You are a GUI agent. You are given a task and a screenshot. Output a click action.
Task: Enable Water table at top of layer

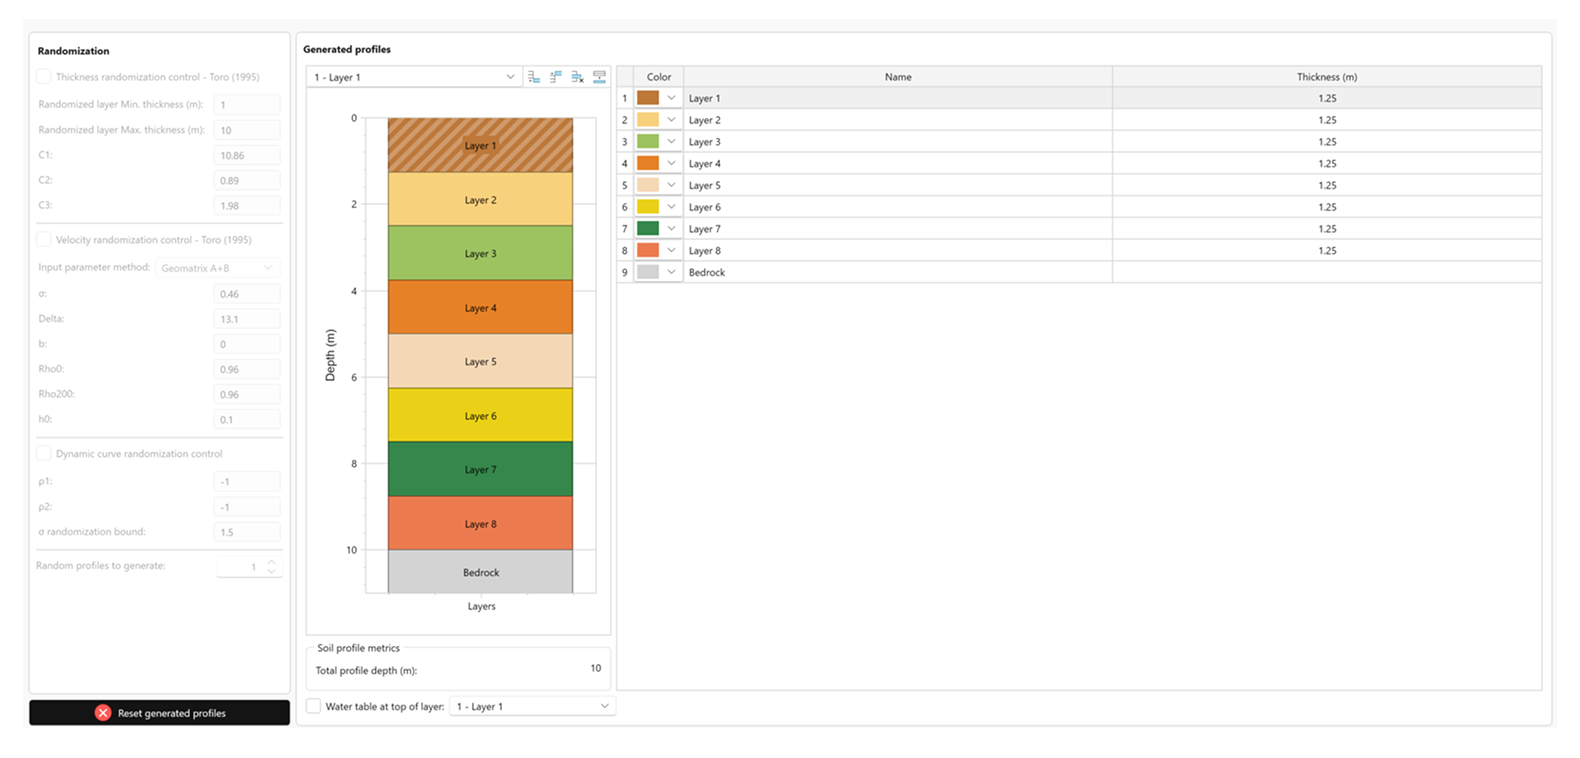pos(314,706)
